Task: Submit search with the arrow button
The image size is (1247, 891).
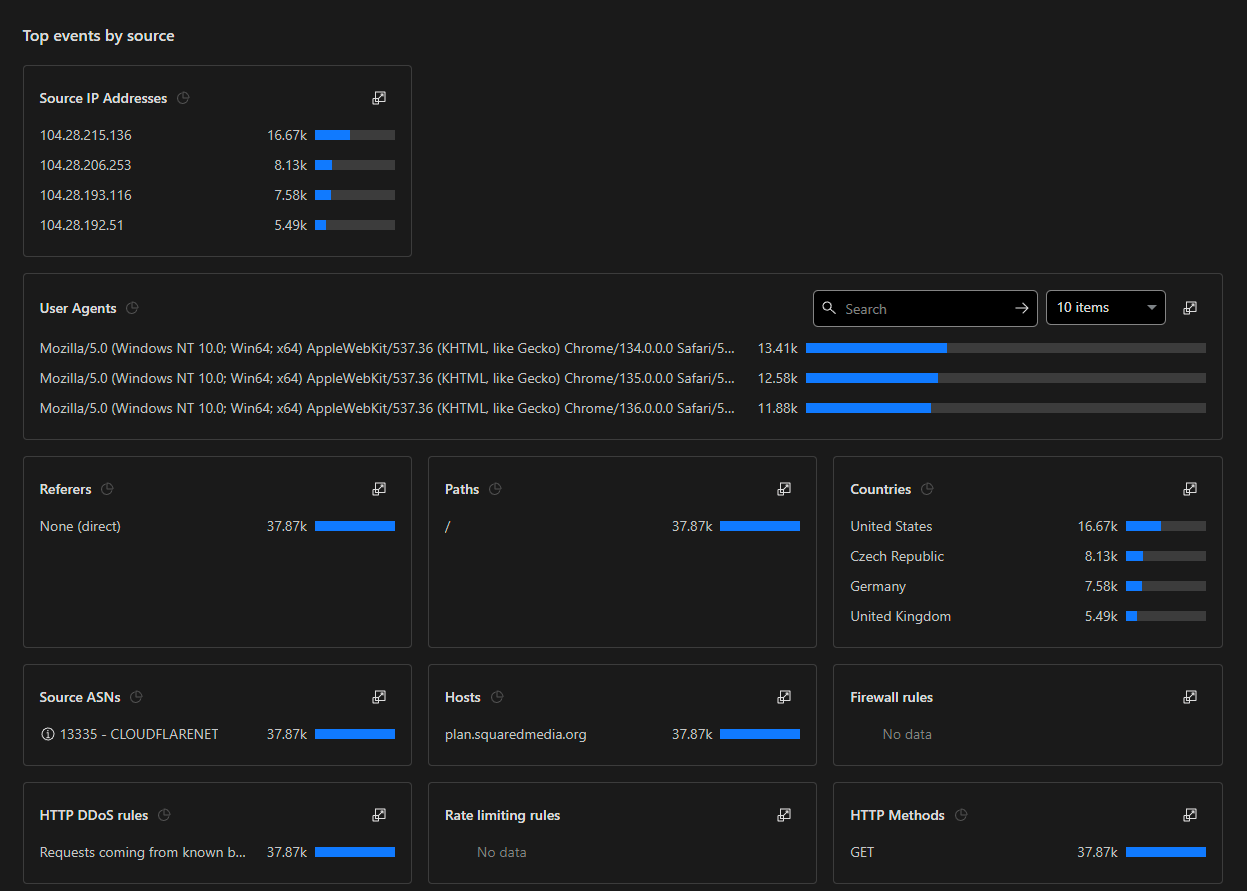Action: coord(1021,308)
